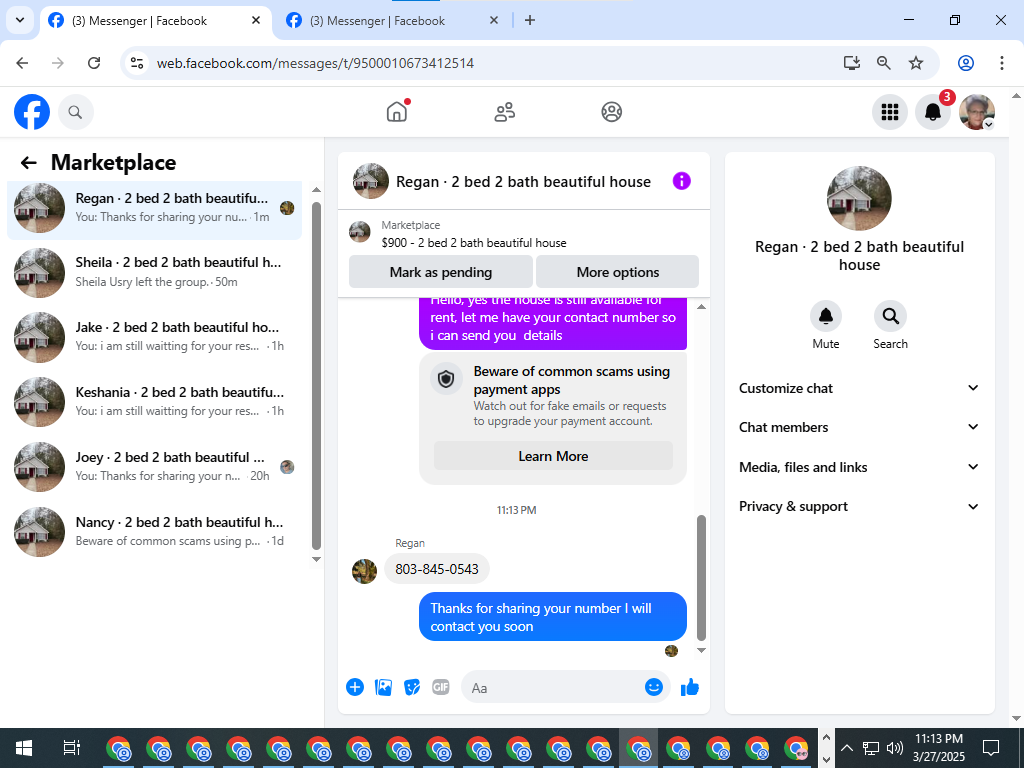Go to the Home feed icon
This screenshot has height=768, width=1024.
pos(396,112)
